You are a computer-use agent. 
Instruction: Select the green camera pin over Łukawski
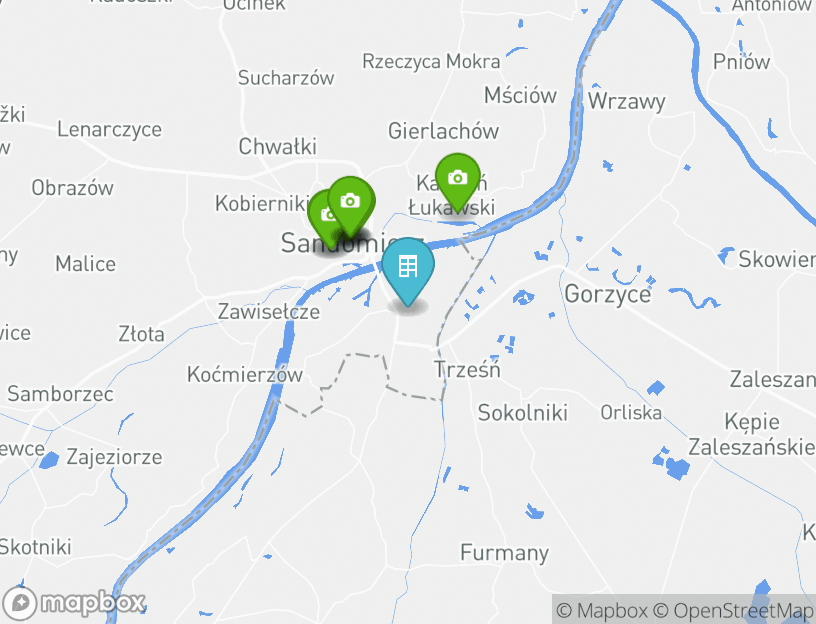click(x=457, y=182)
